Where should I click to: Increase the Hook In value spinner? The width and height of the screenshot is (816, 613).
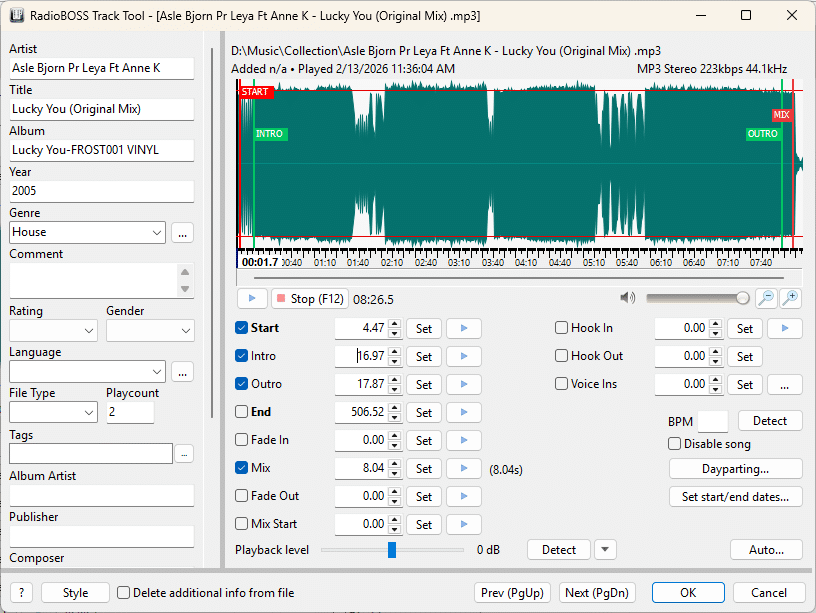(x=716, y=324)
